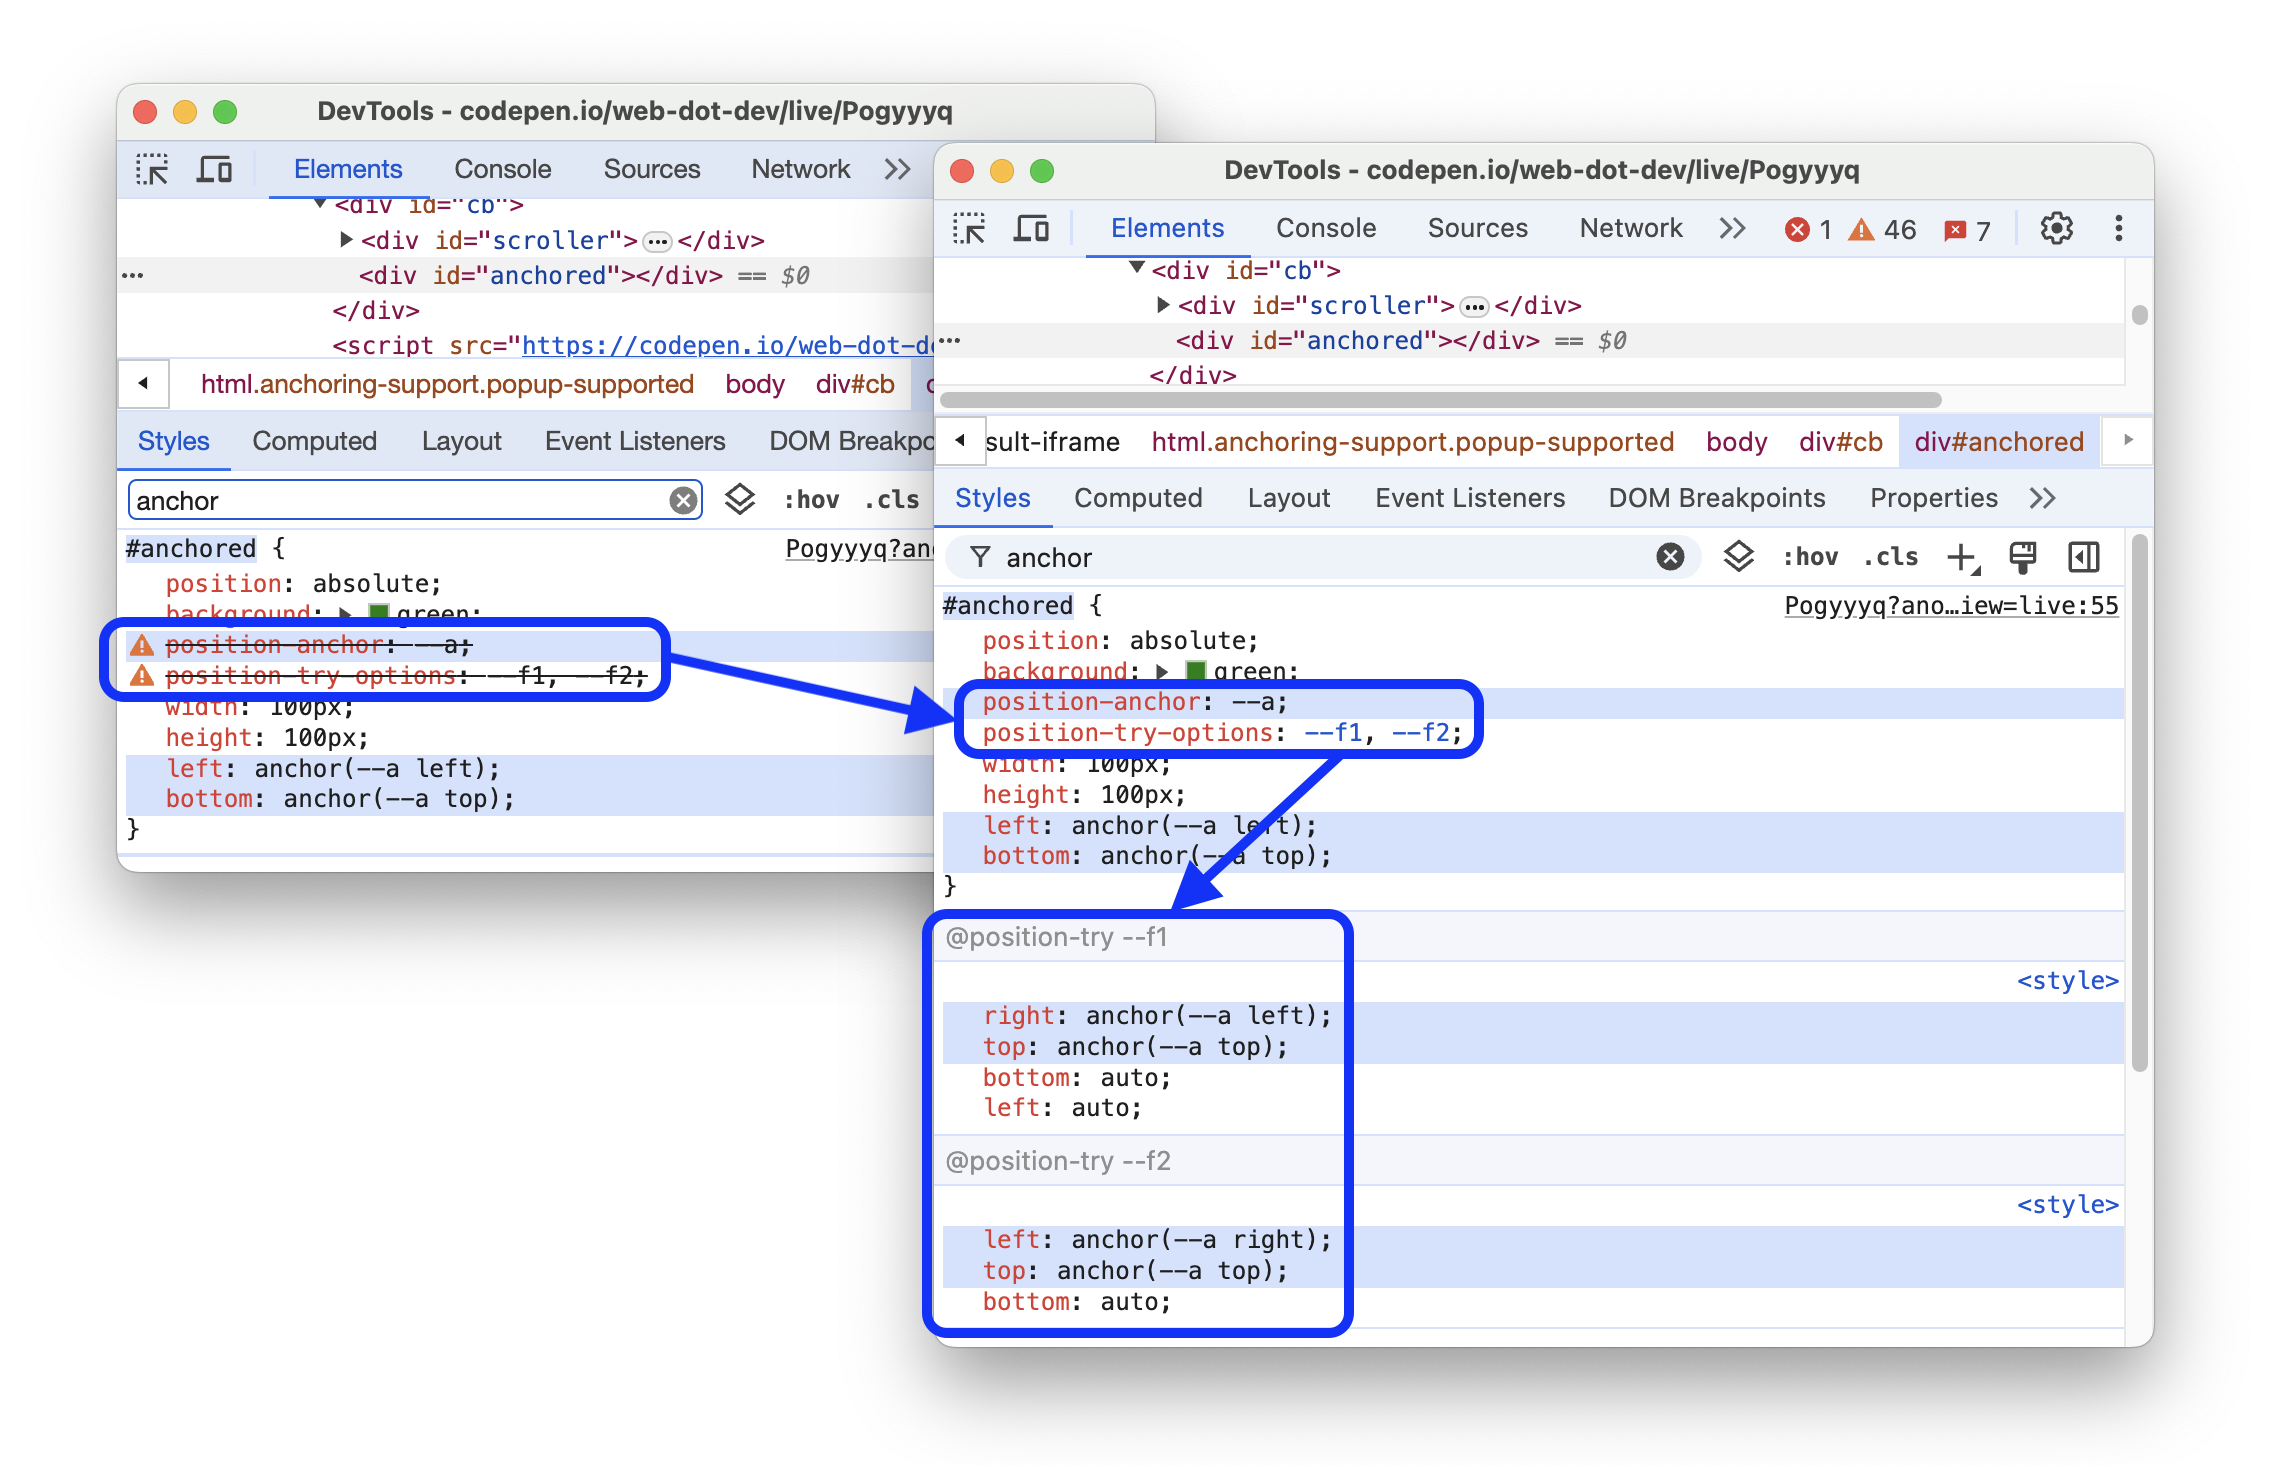
Task: Click the inspect element cursor icon
Action: pyautogui.click(x=159, y=172)
